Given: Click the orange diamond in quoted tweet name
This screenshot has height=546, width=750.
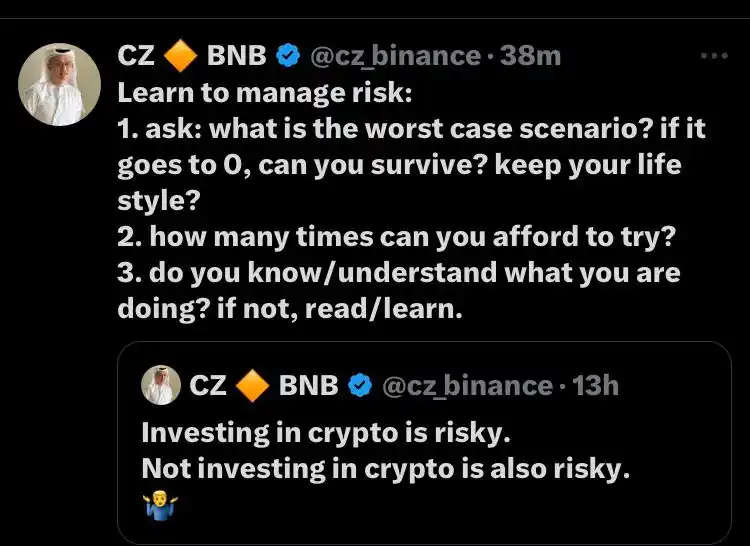Looking at the screenshot, I should point(253,385).
